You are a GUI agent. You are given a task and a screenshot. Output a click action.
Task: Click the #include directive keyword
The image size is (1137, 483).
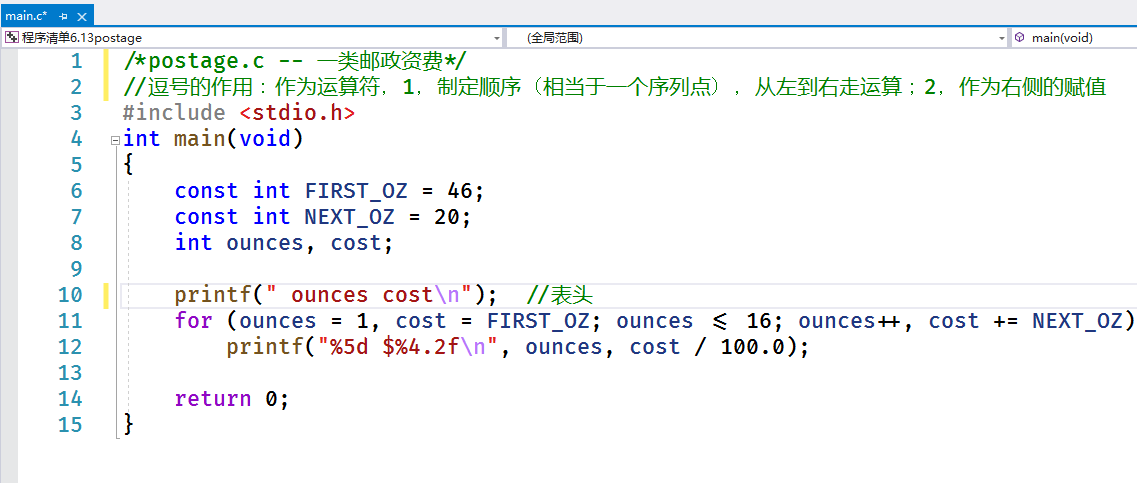pyautogui.click(x=174, y=113)
